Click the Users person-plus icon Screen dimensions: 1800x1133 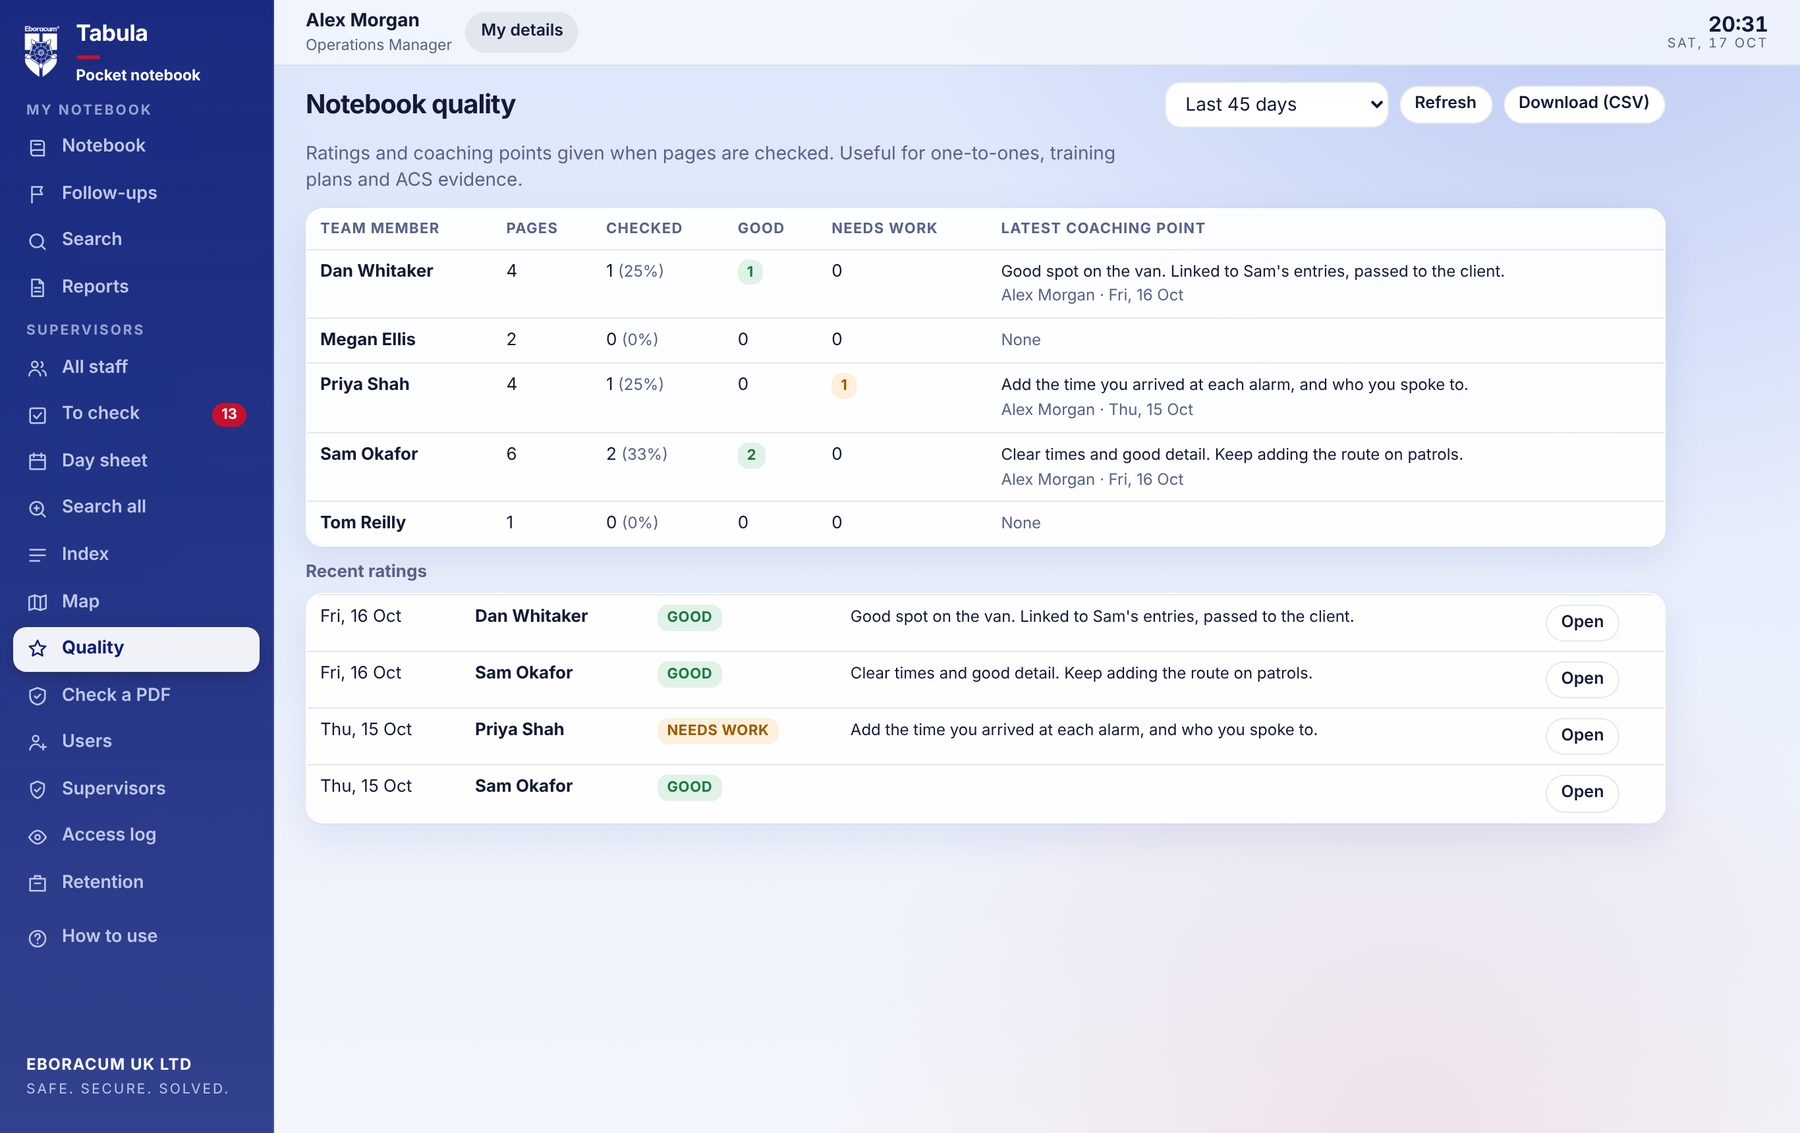pyautogui.click(x=38, y=743)
